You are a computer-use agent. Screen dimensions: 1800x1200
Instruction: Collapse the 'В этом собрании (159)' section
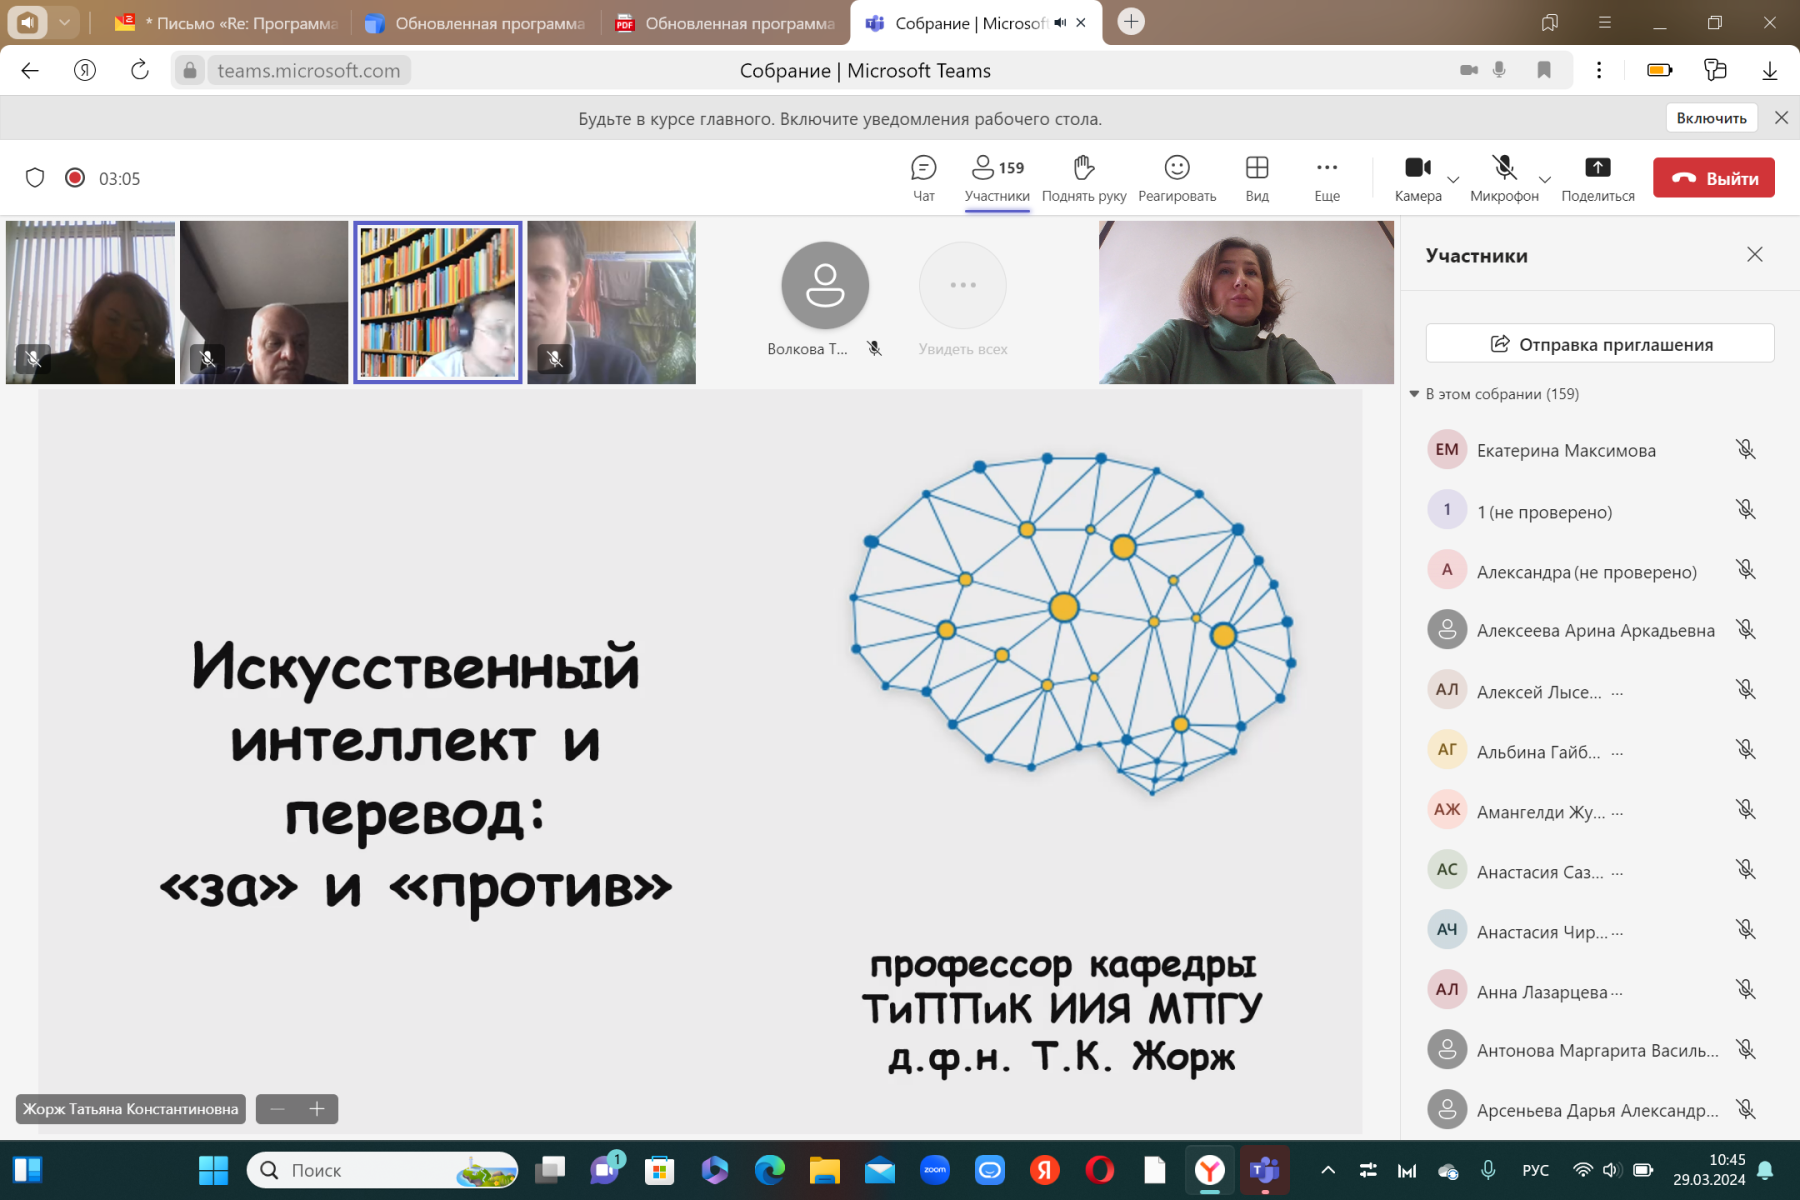(1414, 394)
